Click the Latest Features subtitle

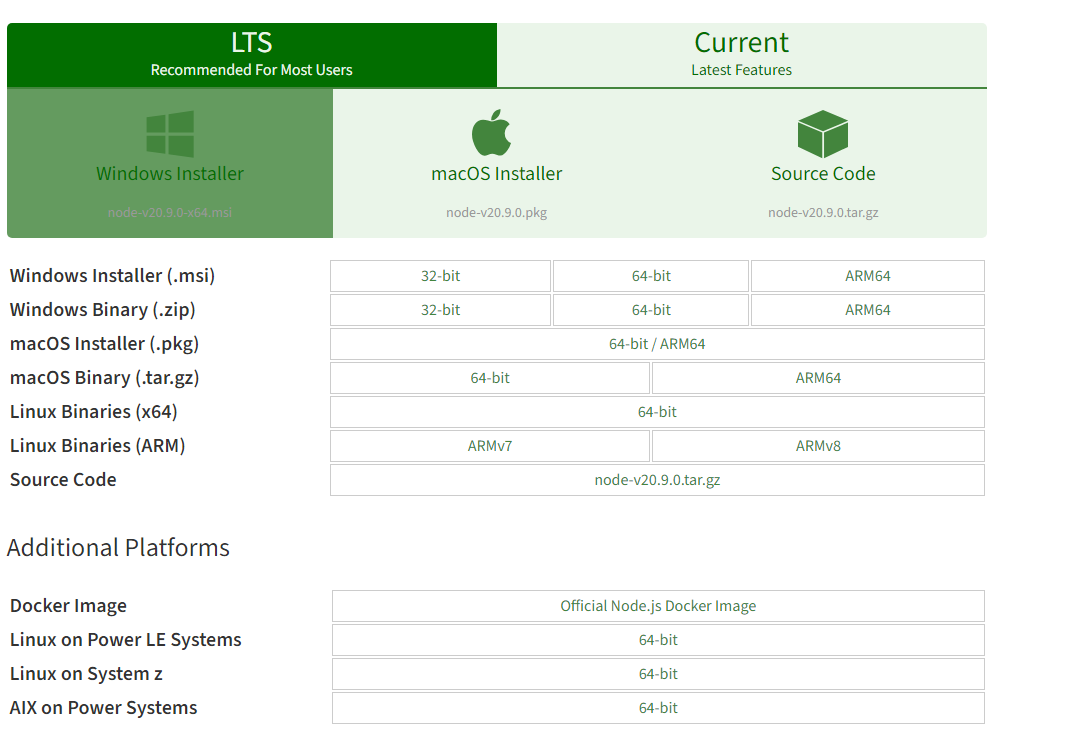click(741, 70)
